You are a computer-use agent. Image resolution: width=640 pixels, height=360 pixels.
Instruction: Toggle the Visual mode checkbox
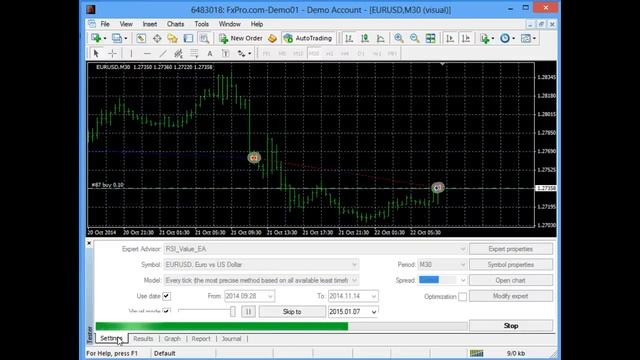click(167, 311)
